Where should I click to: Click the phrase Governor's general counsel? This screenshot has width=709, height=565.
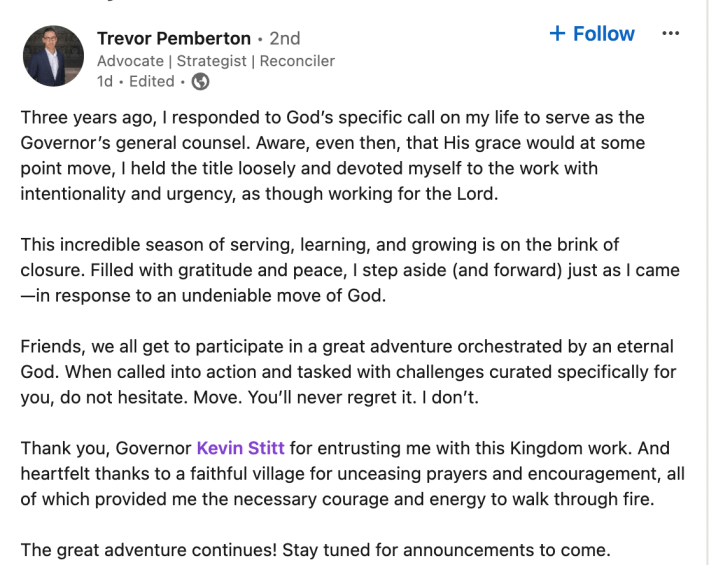(135, 143)
